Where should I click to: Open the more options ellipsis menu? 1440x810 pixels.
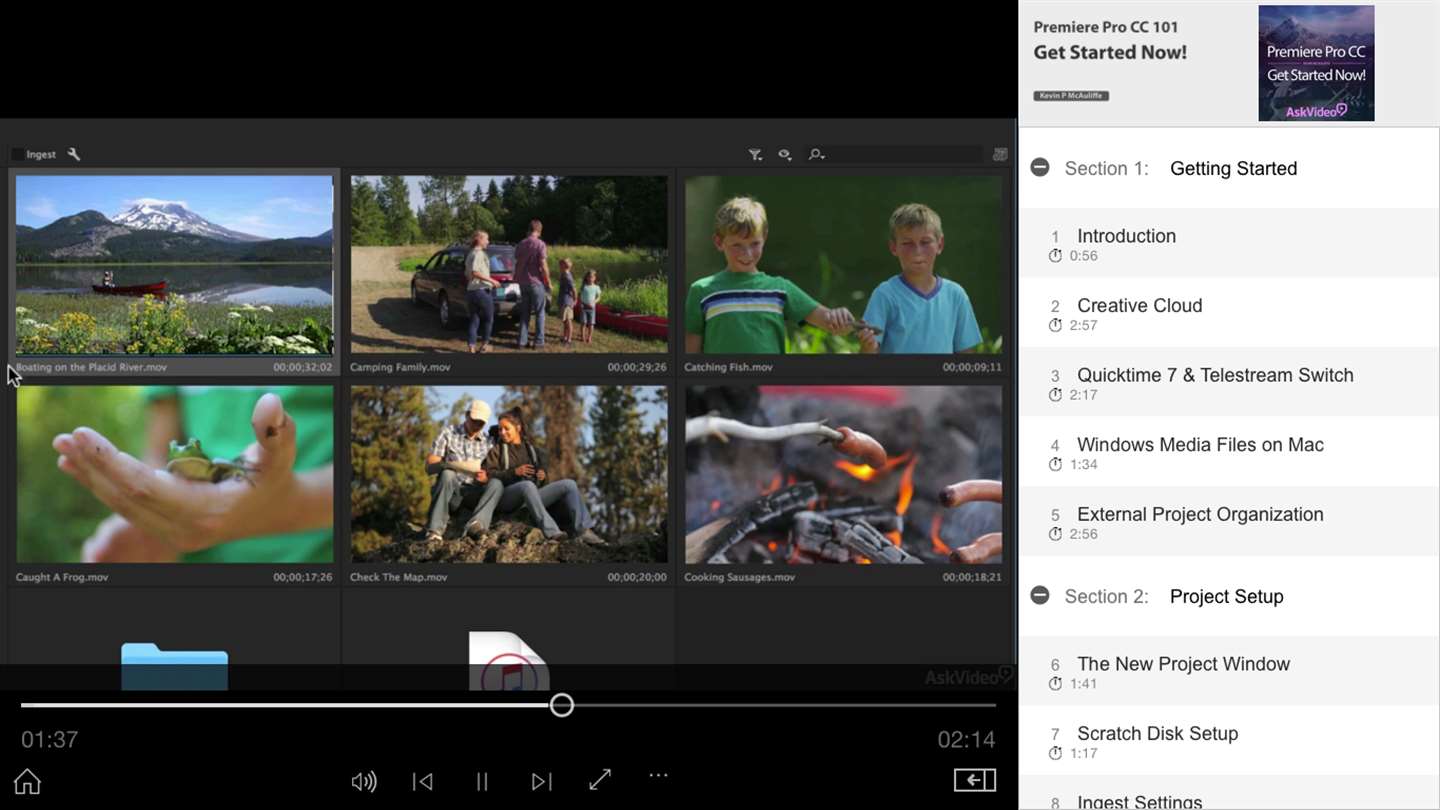point(658,775)
